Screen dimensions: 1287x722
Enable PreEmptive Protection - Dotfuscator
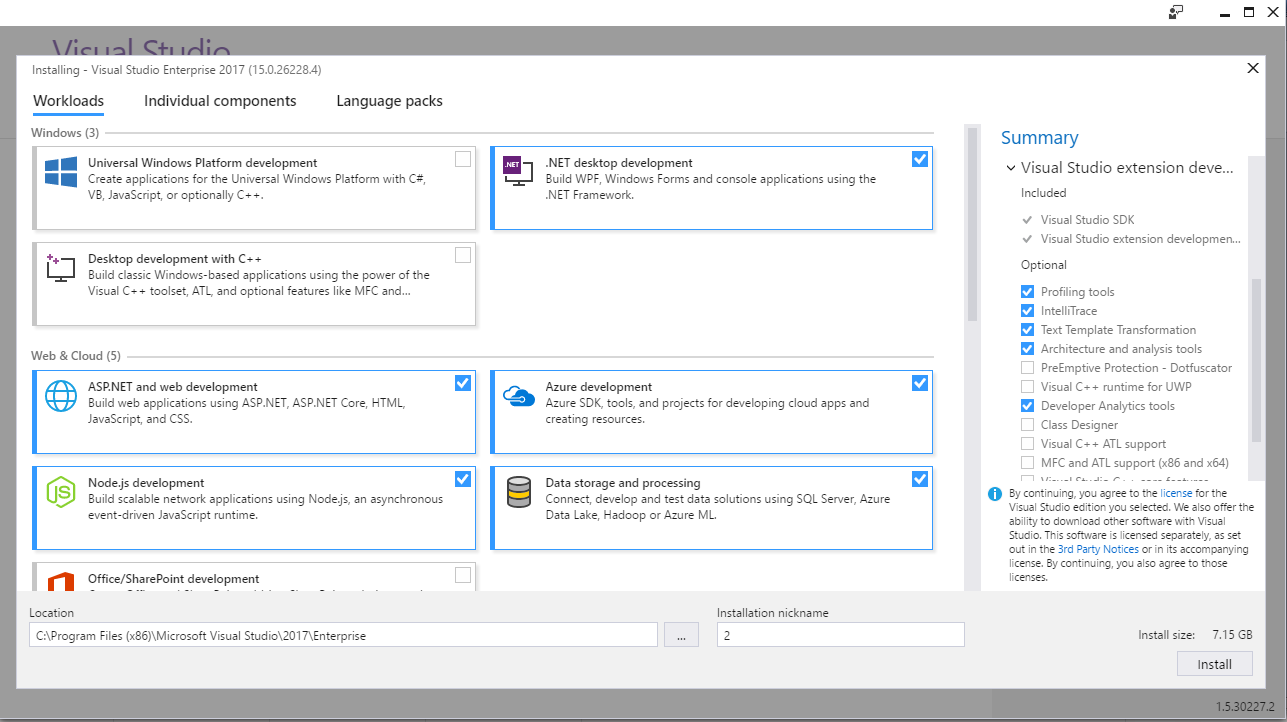pyautogui.click(x=1027, y=368)
